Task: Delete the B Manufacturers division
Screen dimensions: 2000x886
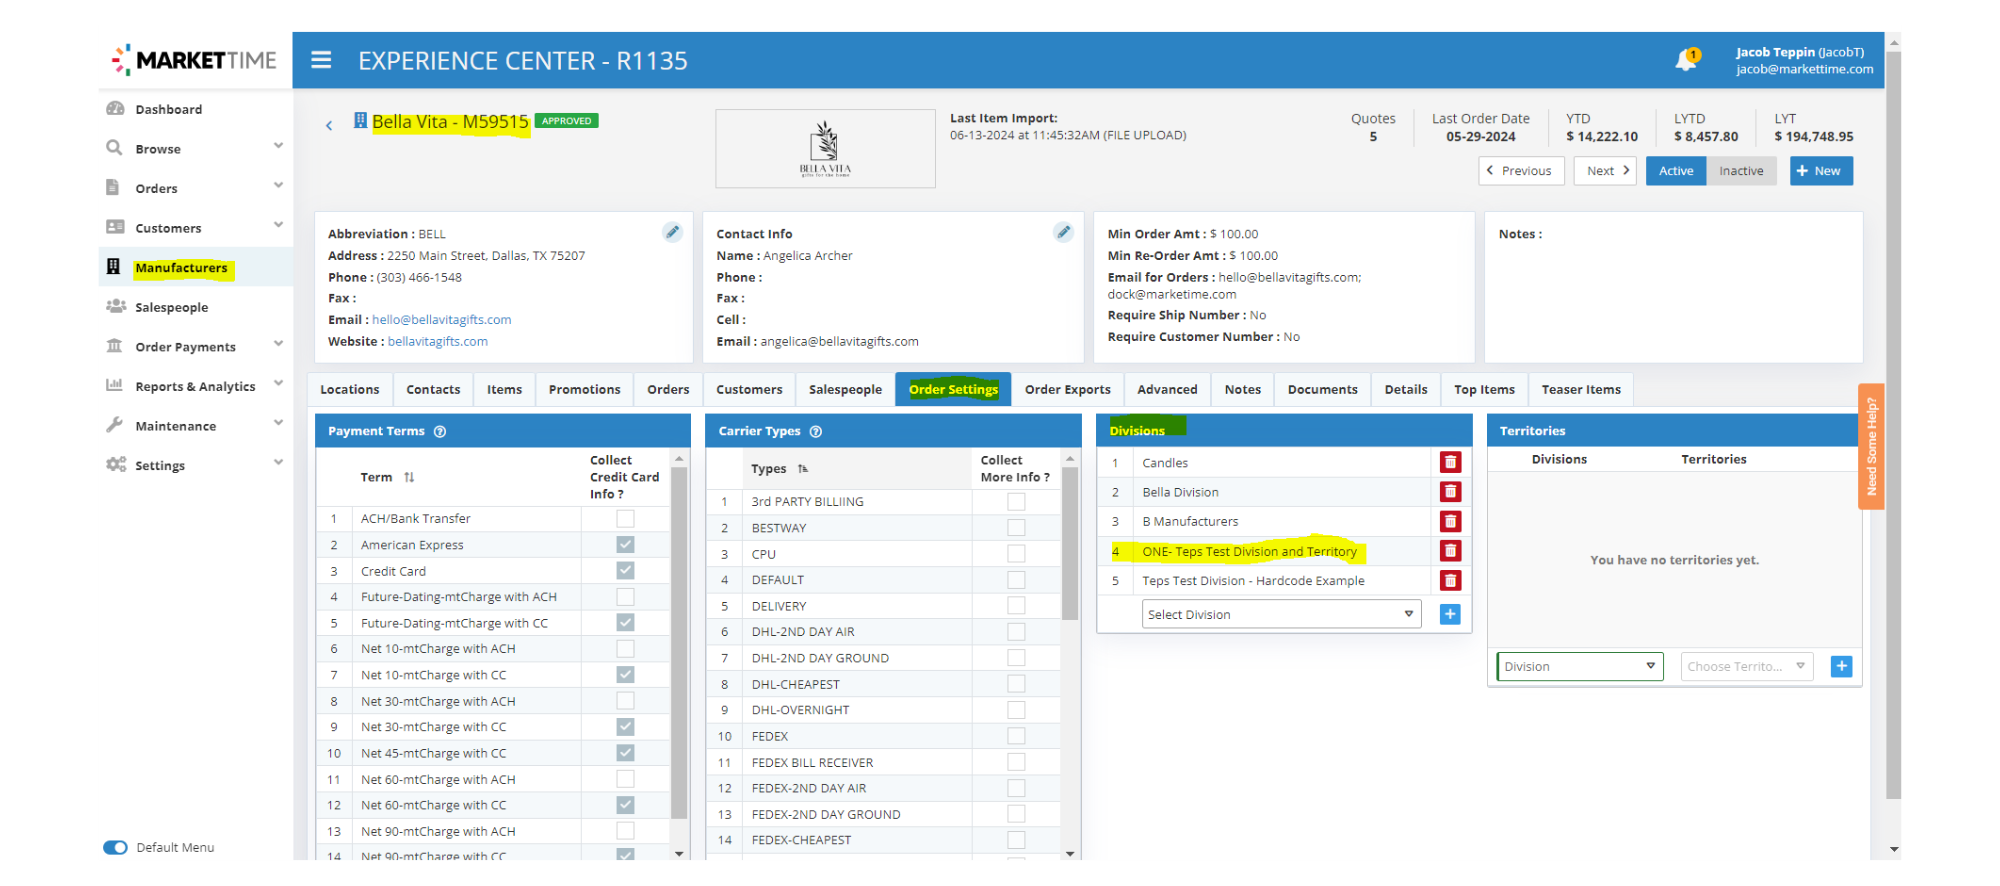Action: [1450, 521]
